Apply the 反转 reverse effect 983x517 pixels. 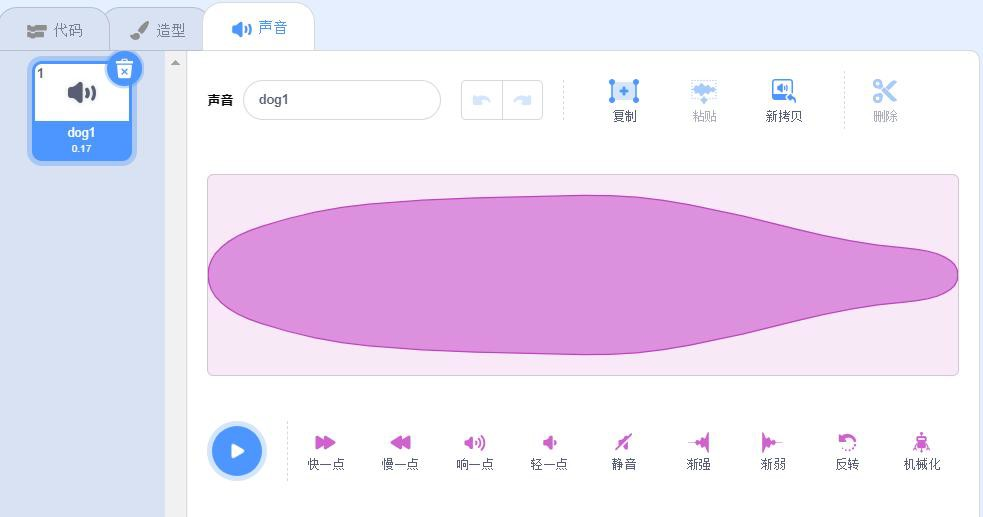(847, 451)
